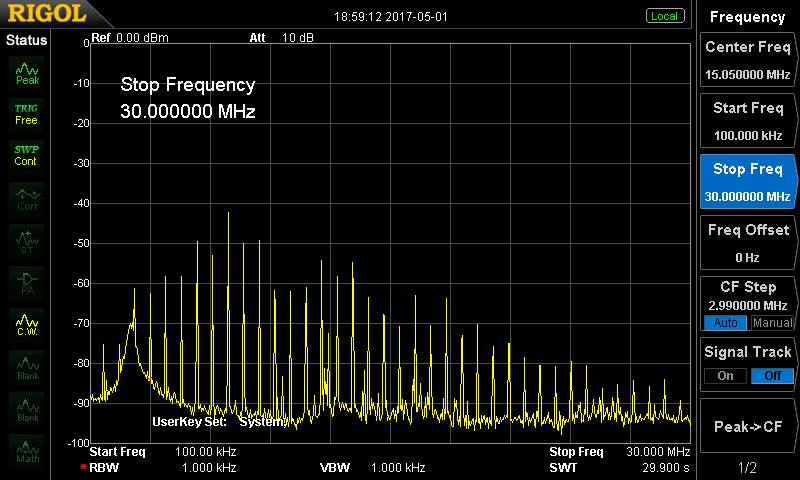
Task: Set CF Step to Auto
Action: [x=723, y=323]
